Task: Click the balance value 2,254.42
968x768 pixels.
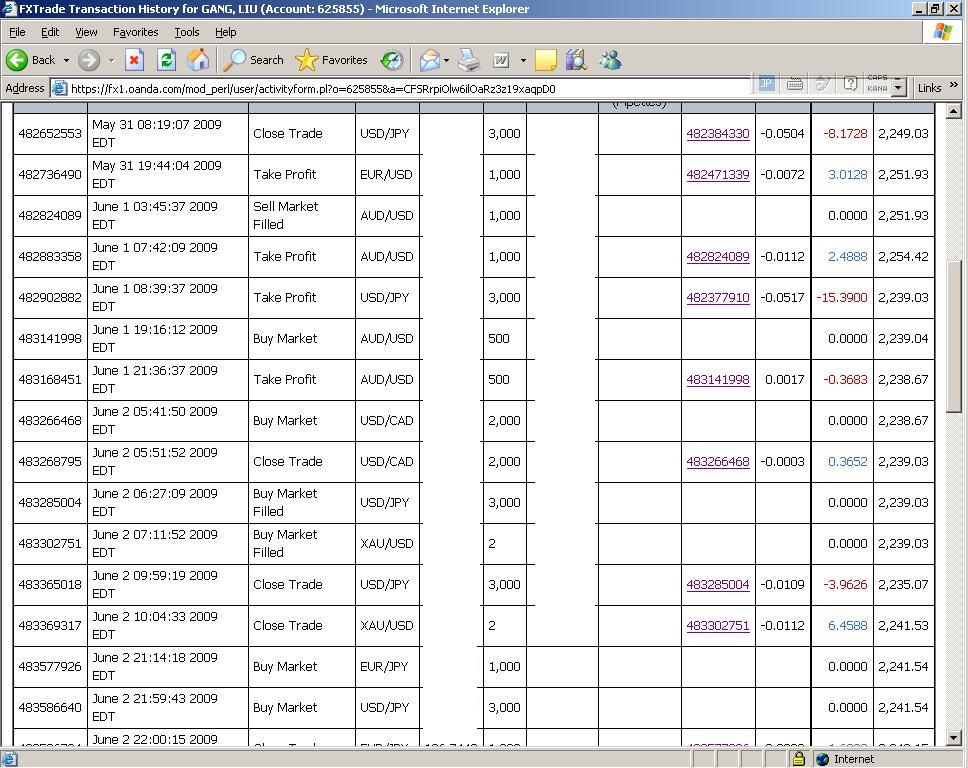Action: point(903,256)
